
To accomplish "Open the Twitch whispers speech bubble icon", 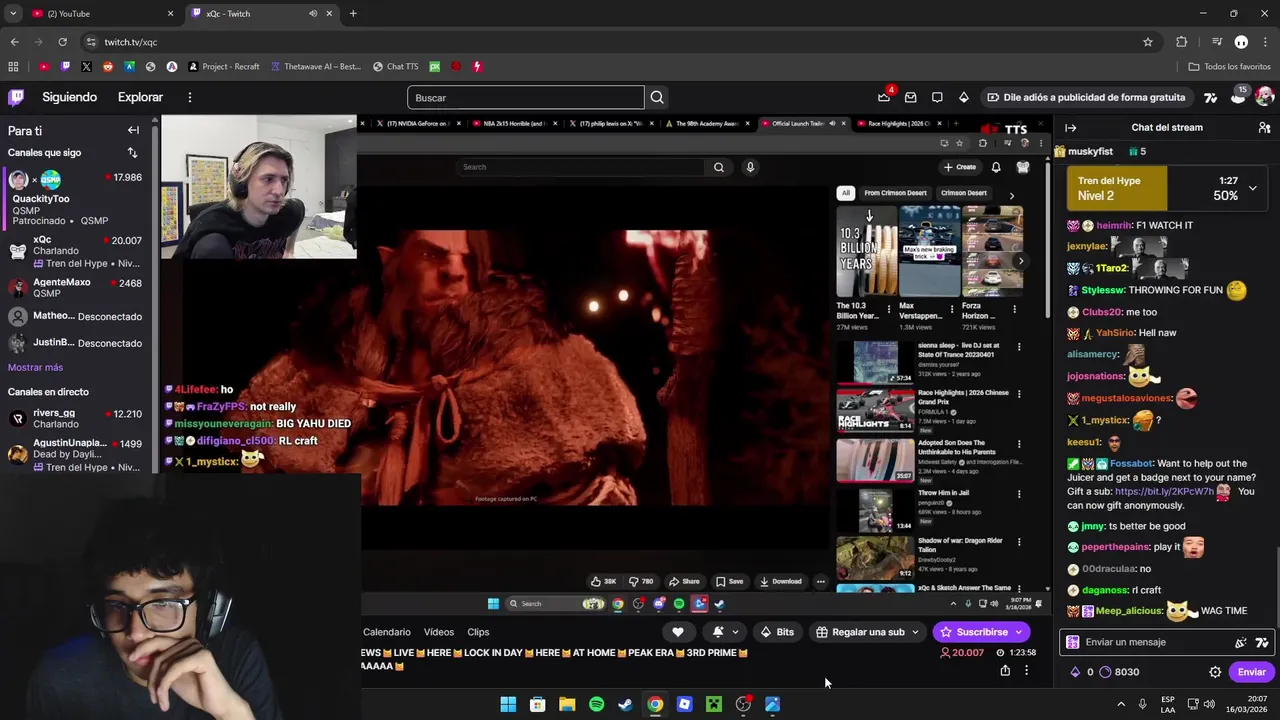I will [x=937, y=97].
